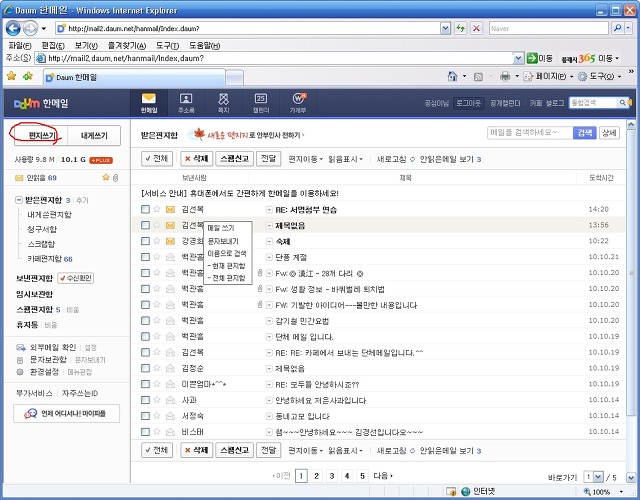Open the 주소록 address book icon
This screenshot has height=500, width=640.
coord(185,102)
